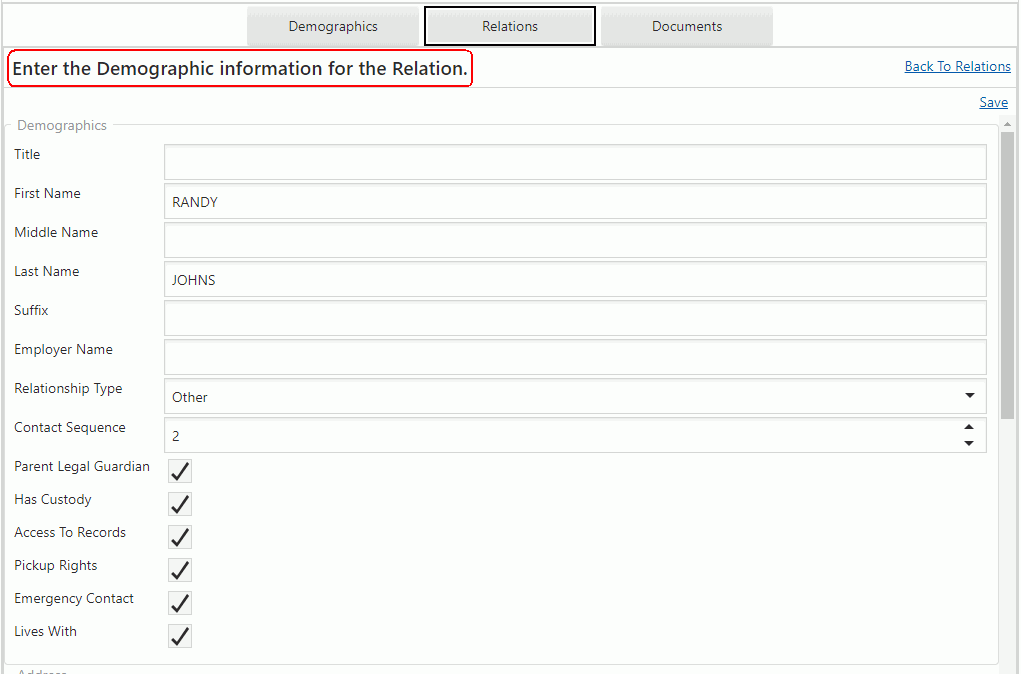1021x674 pixels.
Task: Click the Employer Name text field
Action: (575, 357)
